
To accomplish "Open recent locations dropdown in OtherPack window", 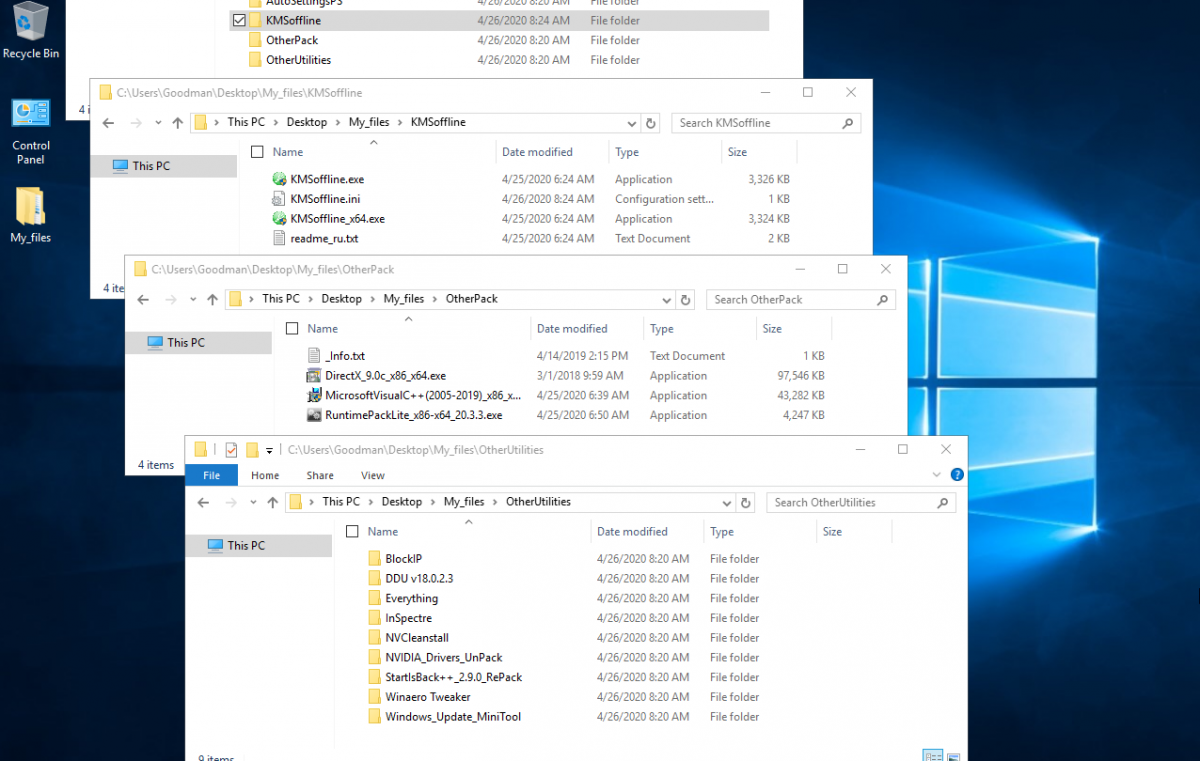I will 193,299.
